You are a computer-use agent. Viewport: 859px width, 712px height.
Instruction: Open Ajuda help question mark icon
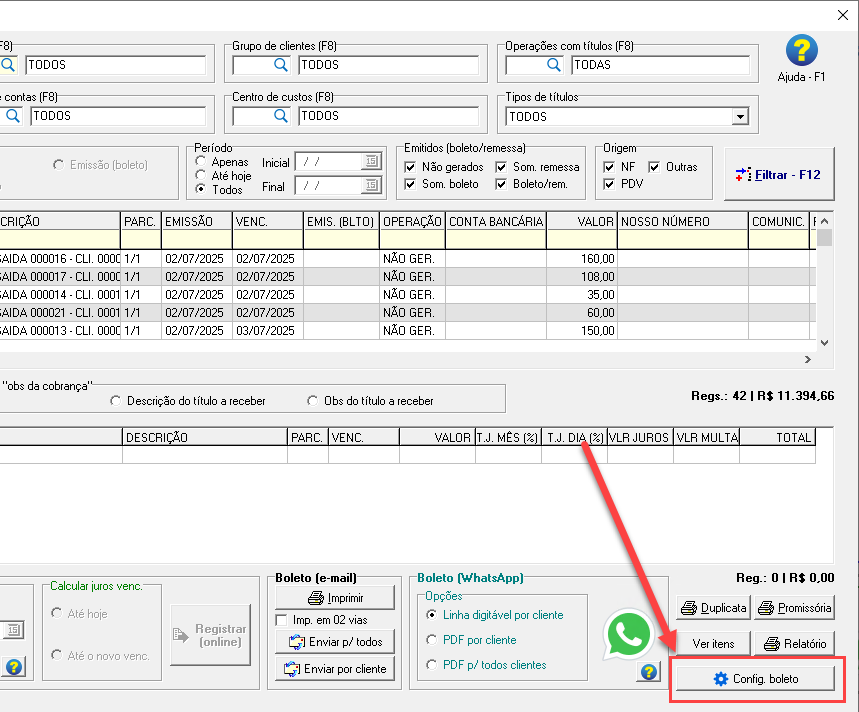[801, 50]
